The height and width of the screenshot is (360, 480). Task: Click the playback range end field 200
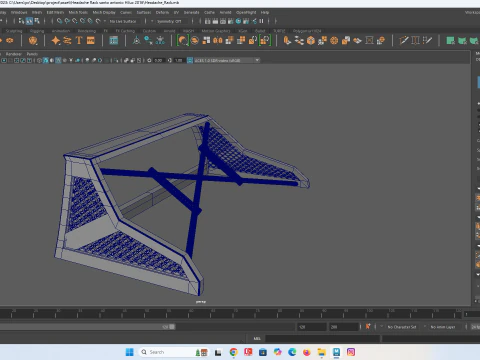(344, 327)
